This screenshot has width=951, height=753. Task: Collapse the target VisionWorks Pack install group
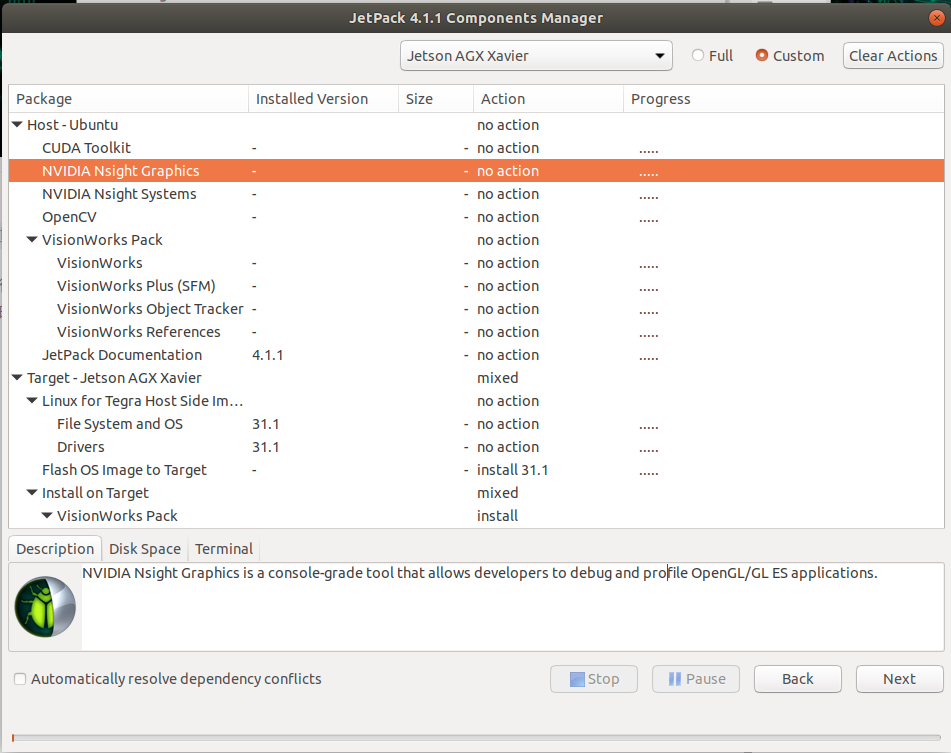(x=47, y=516)
